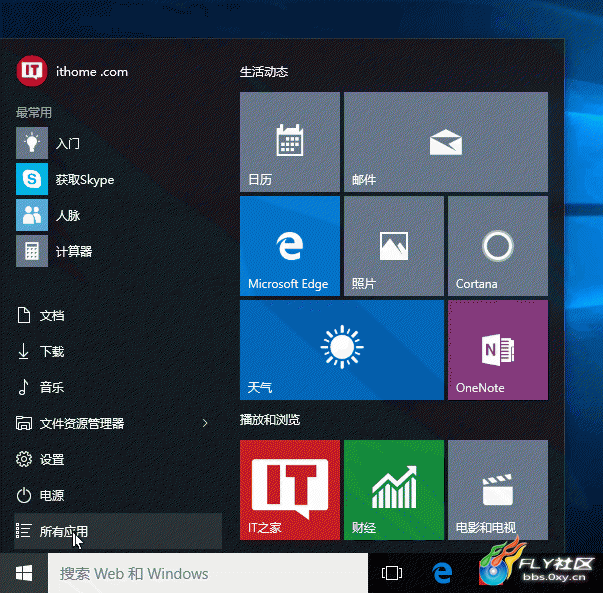Open the 日历 calendar tile
Image resolution: width=603 pixels, height=593 pixels.
[290, 142]
